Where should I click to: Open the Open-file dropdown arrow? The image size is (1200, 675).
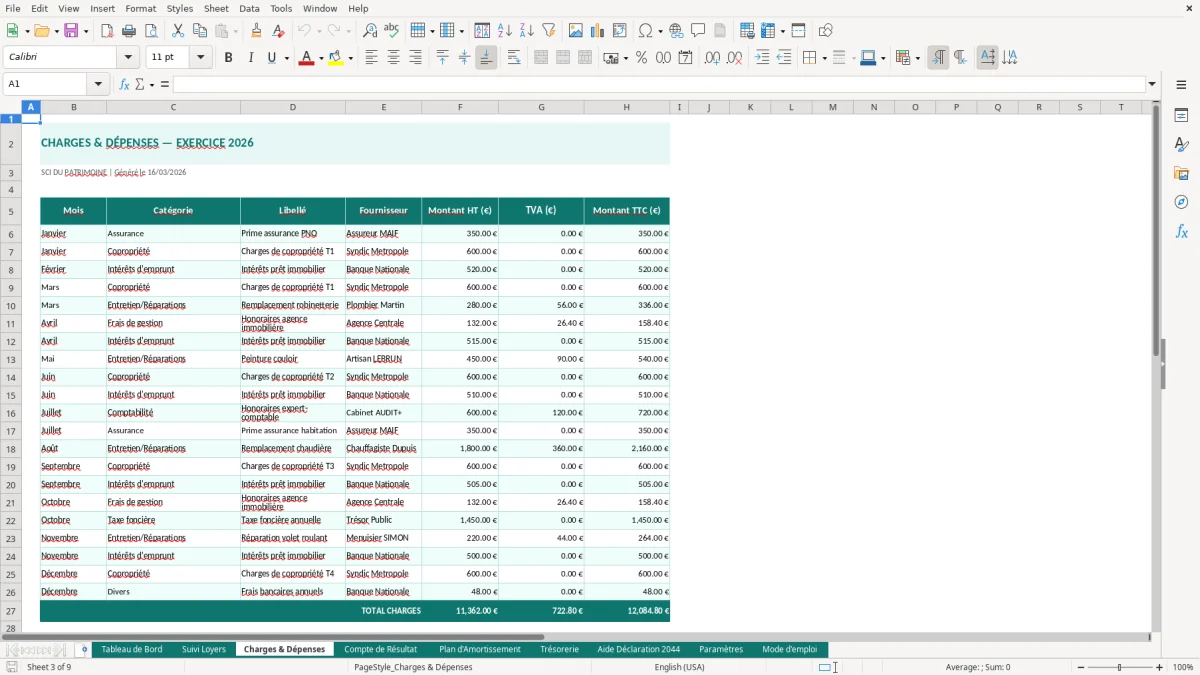coord(55,31)
